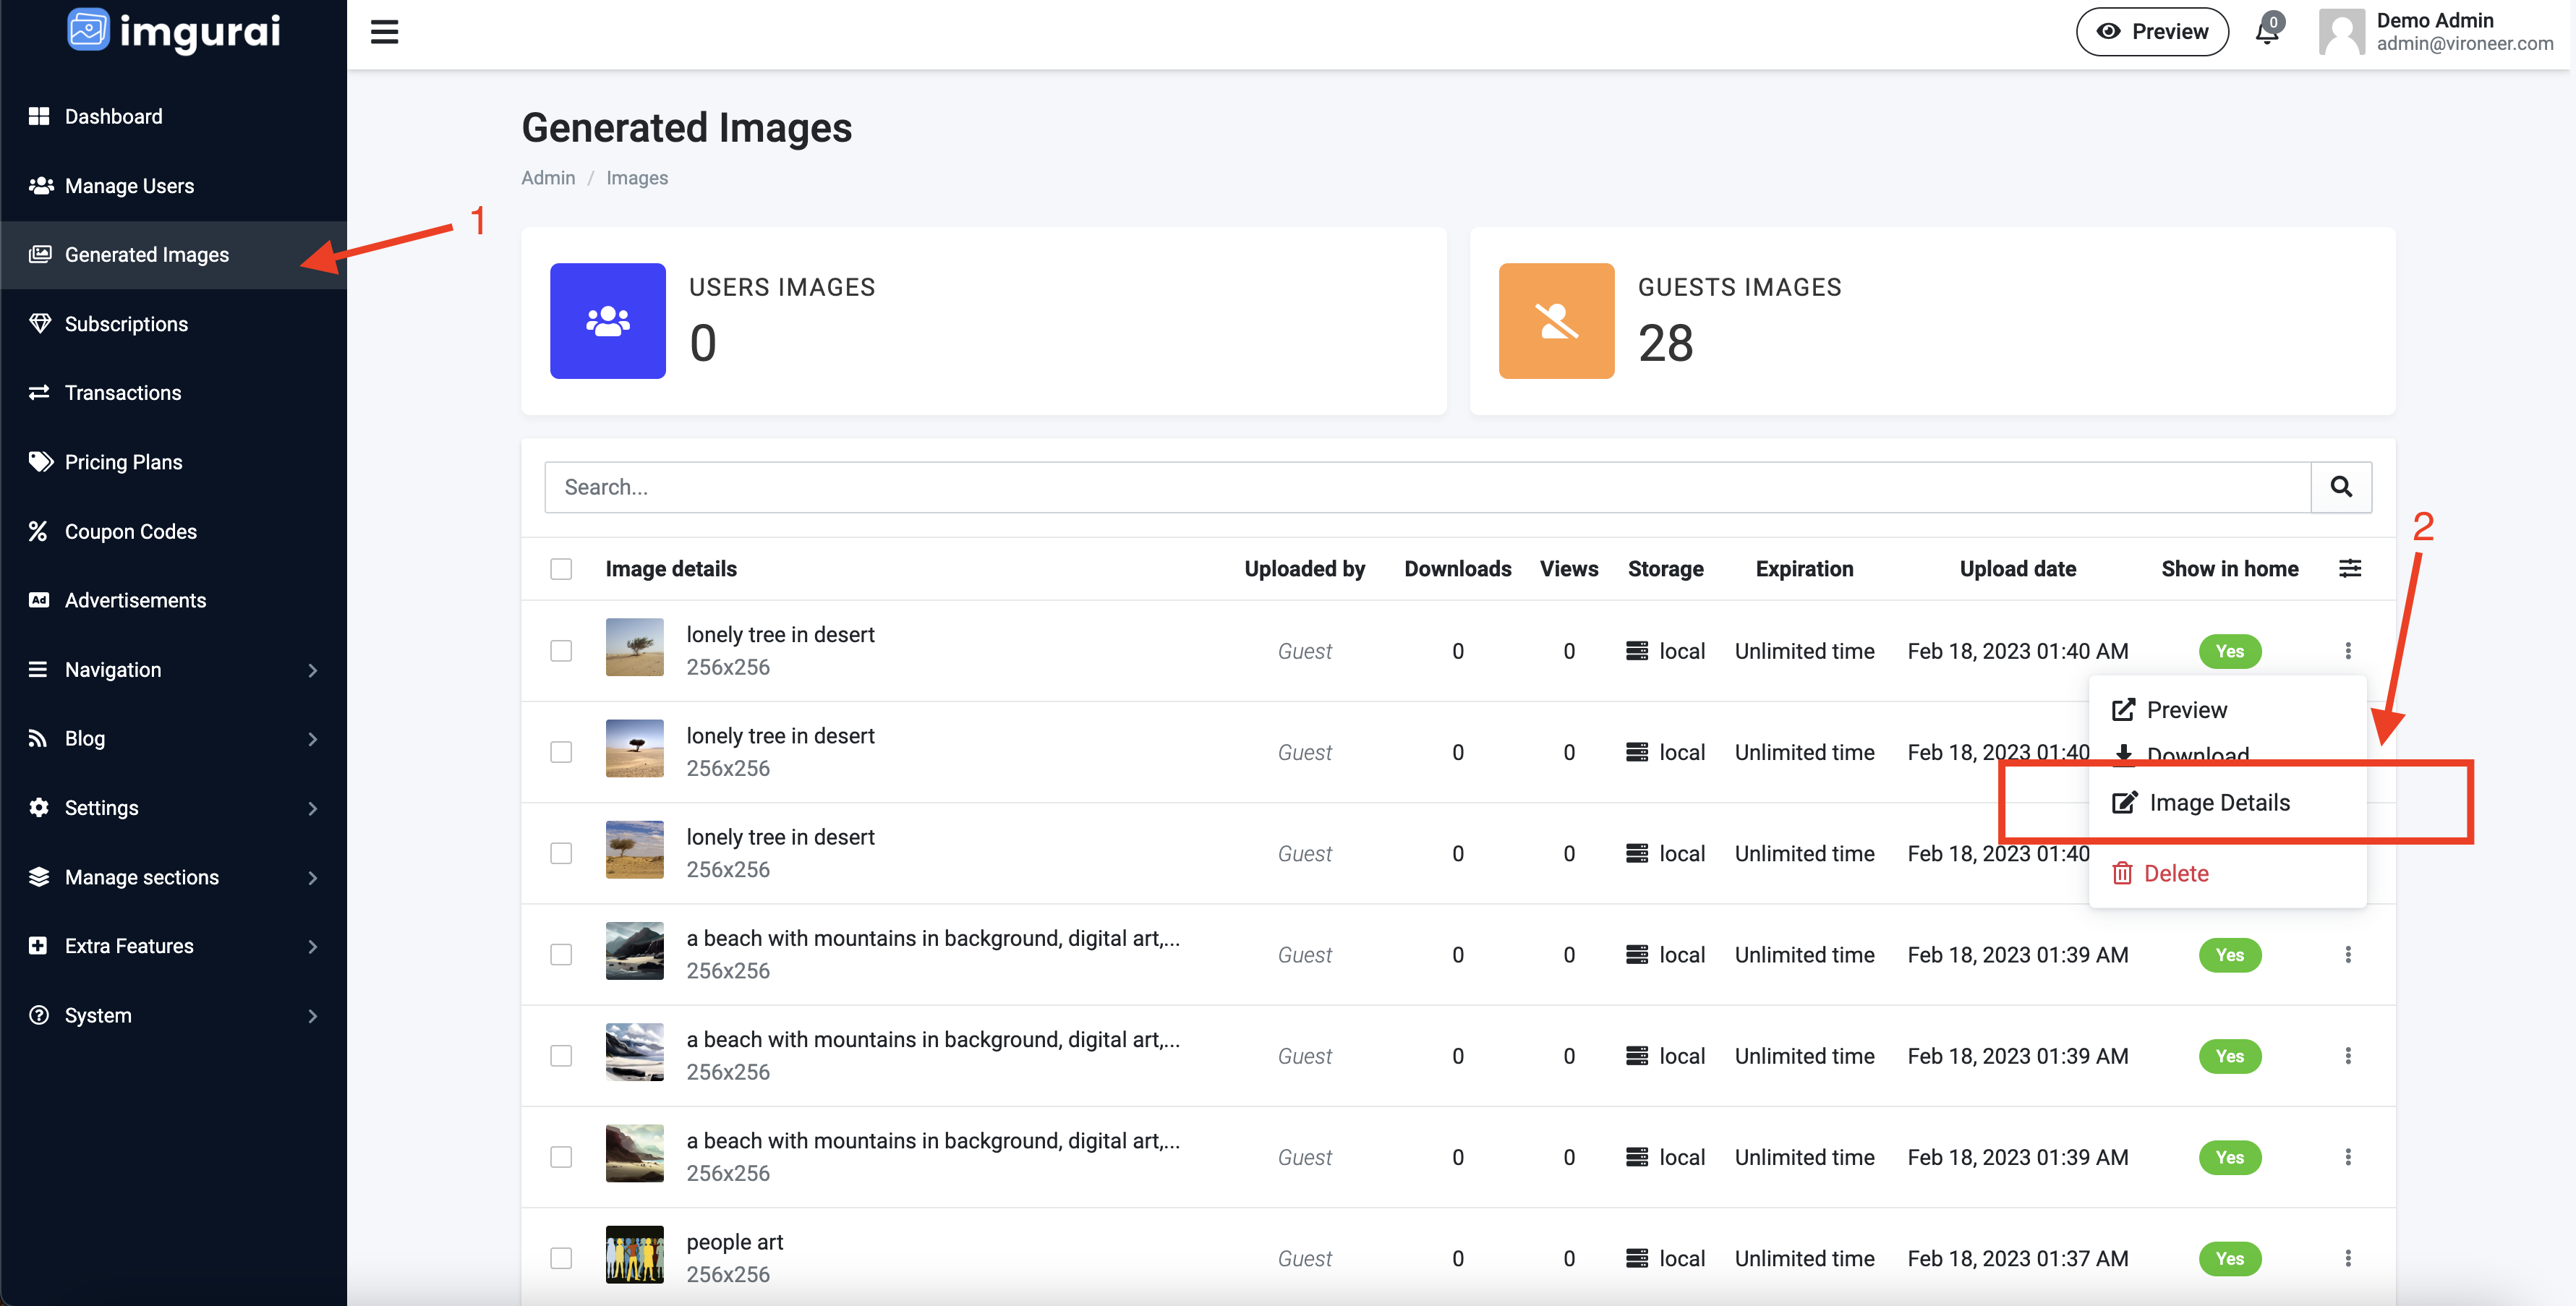The image size is (2576, 1306).
Task: Choose Image Details from the context menu
Action: tap(2218, 803)
